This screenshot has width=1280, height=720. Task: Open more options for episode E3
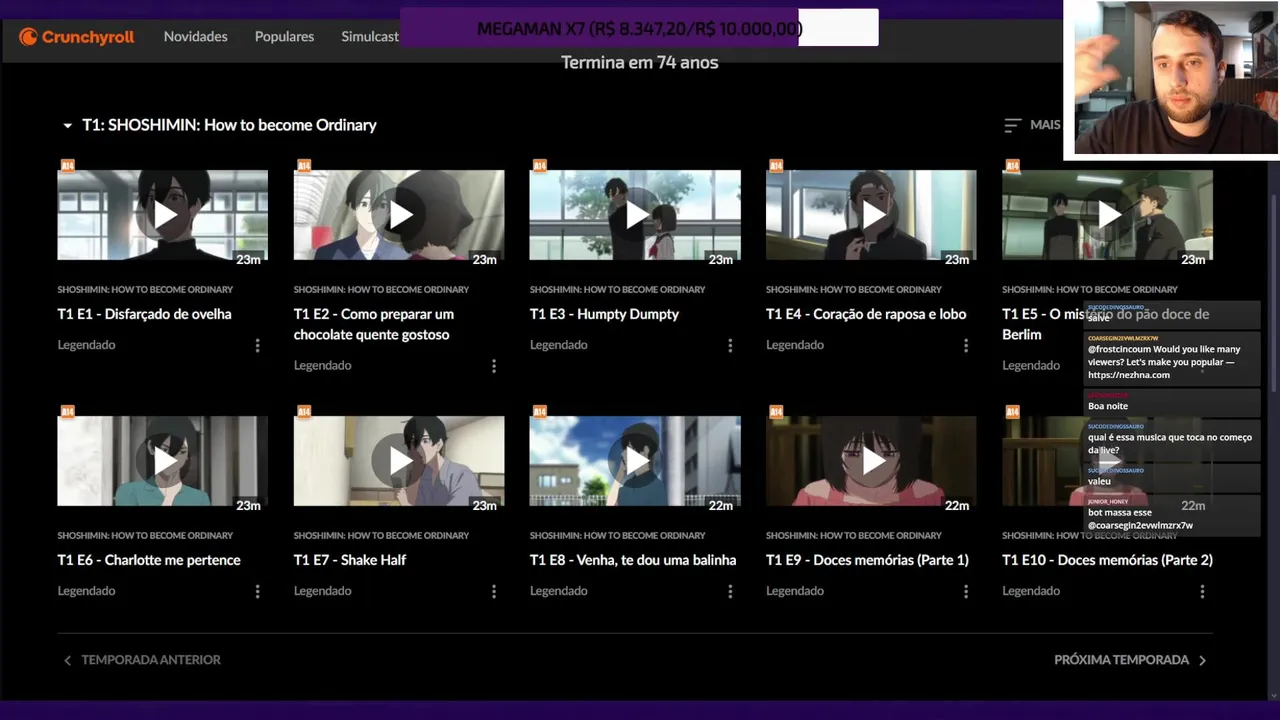[x=730, y=345]
